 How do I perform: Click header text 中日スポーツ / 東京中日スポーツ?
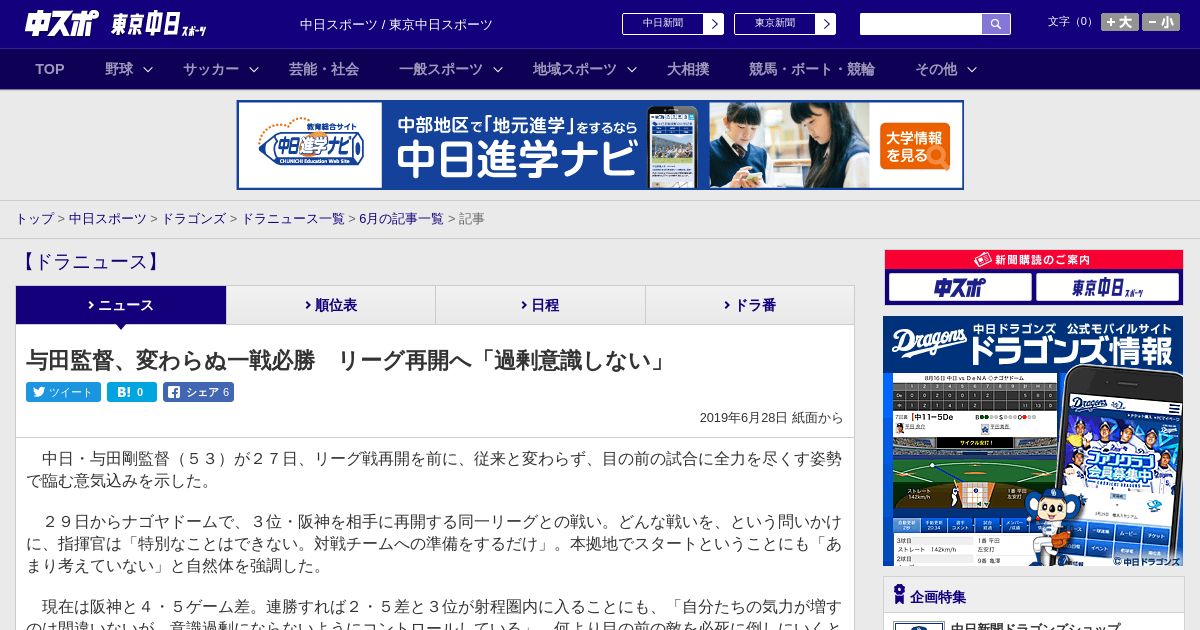pyautogui.click(x=396, y=24)
